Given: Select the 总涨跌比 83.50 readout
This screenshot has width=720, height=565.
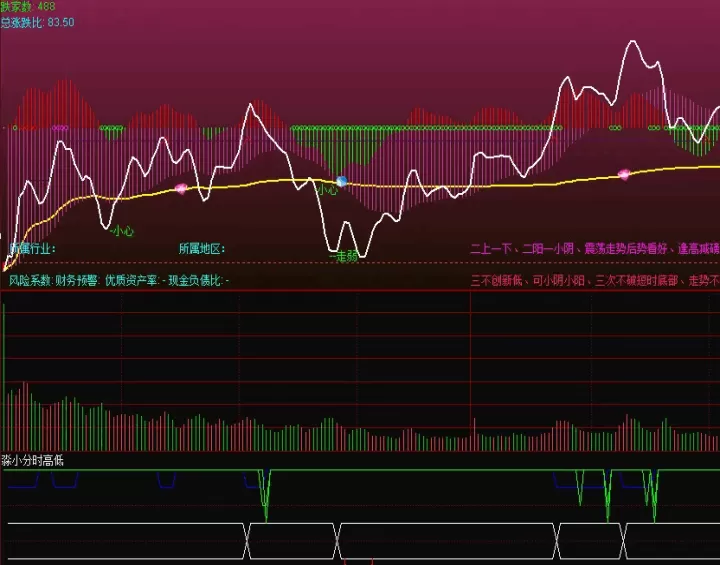Looking at the screenshot, I should coord(37,22).
